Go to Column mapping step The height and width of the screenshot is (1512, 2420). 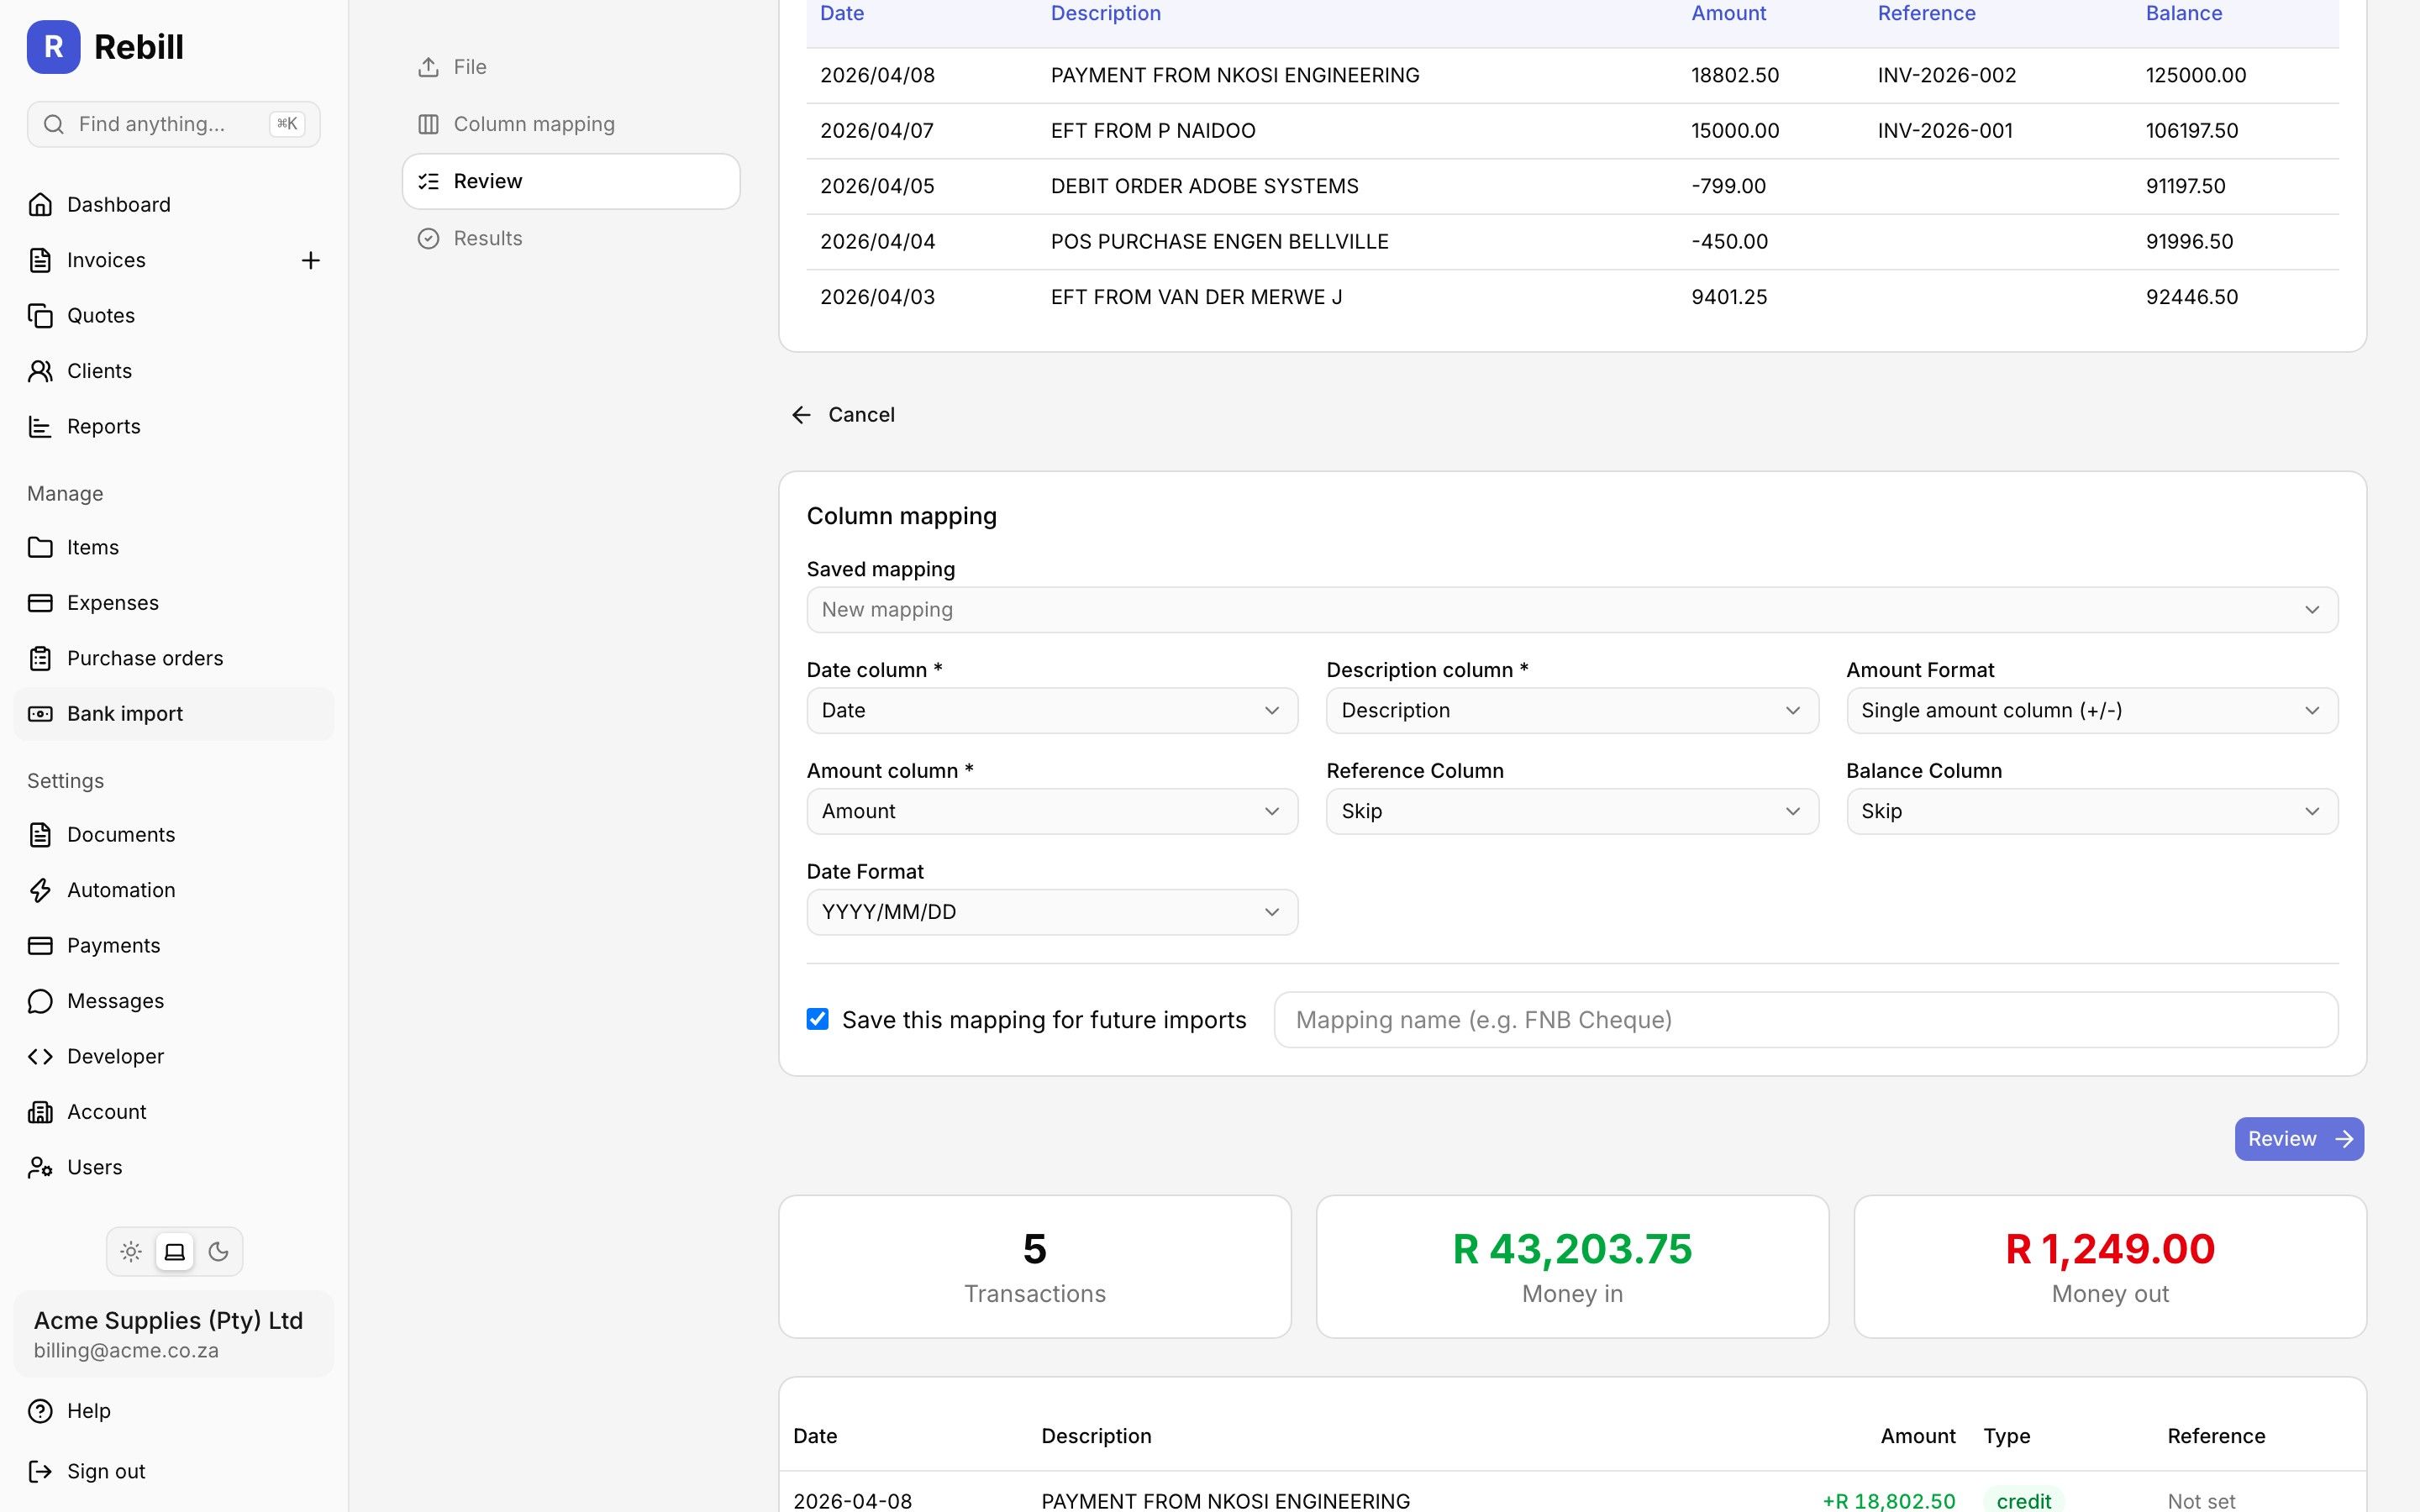[571, 124]
